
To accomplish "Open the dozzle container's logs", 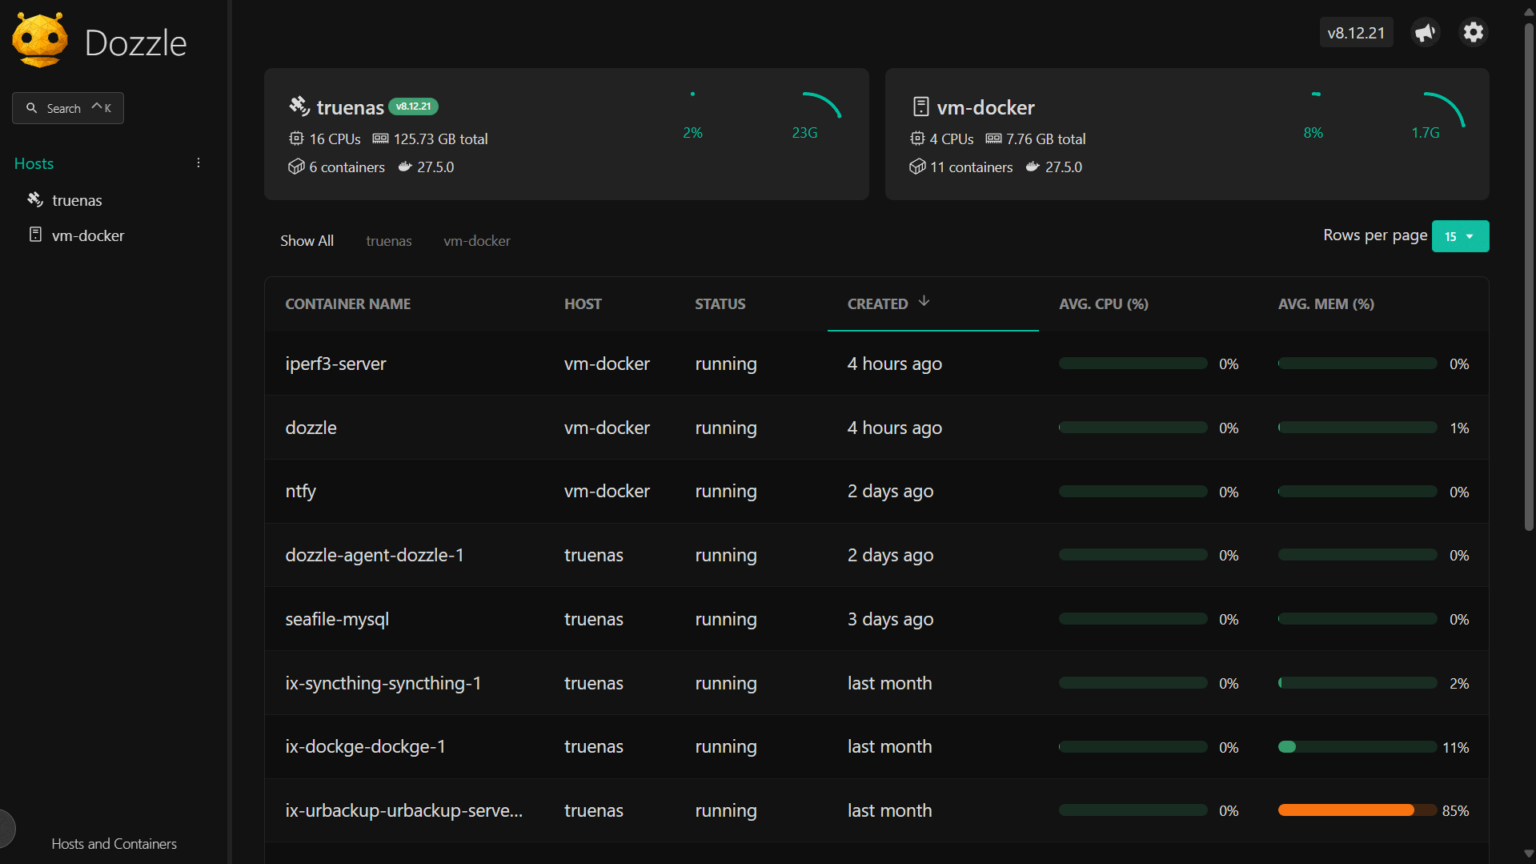I will coord(311,427).
